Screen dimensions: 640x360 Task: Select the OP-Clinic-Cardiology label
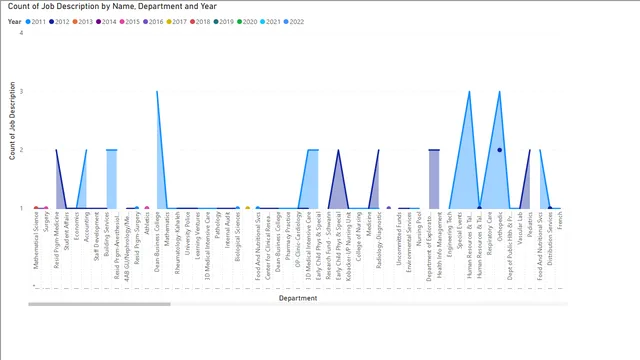pyautogui.click(x=298, y=240)
